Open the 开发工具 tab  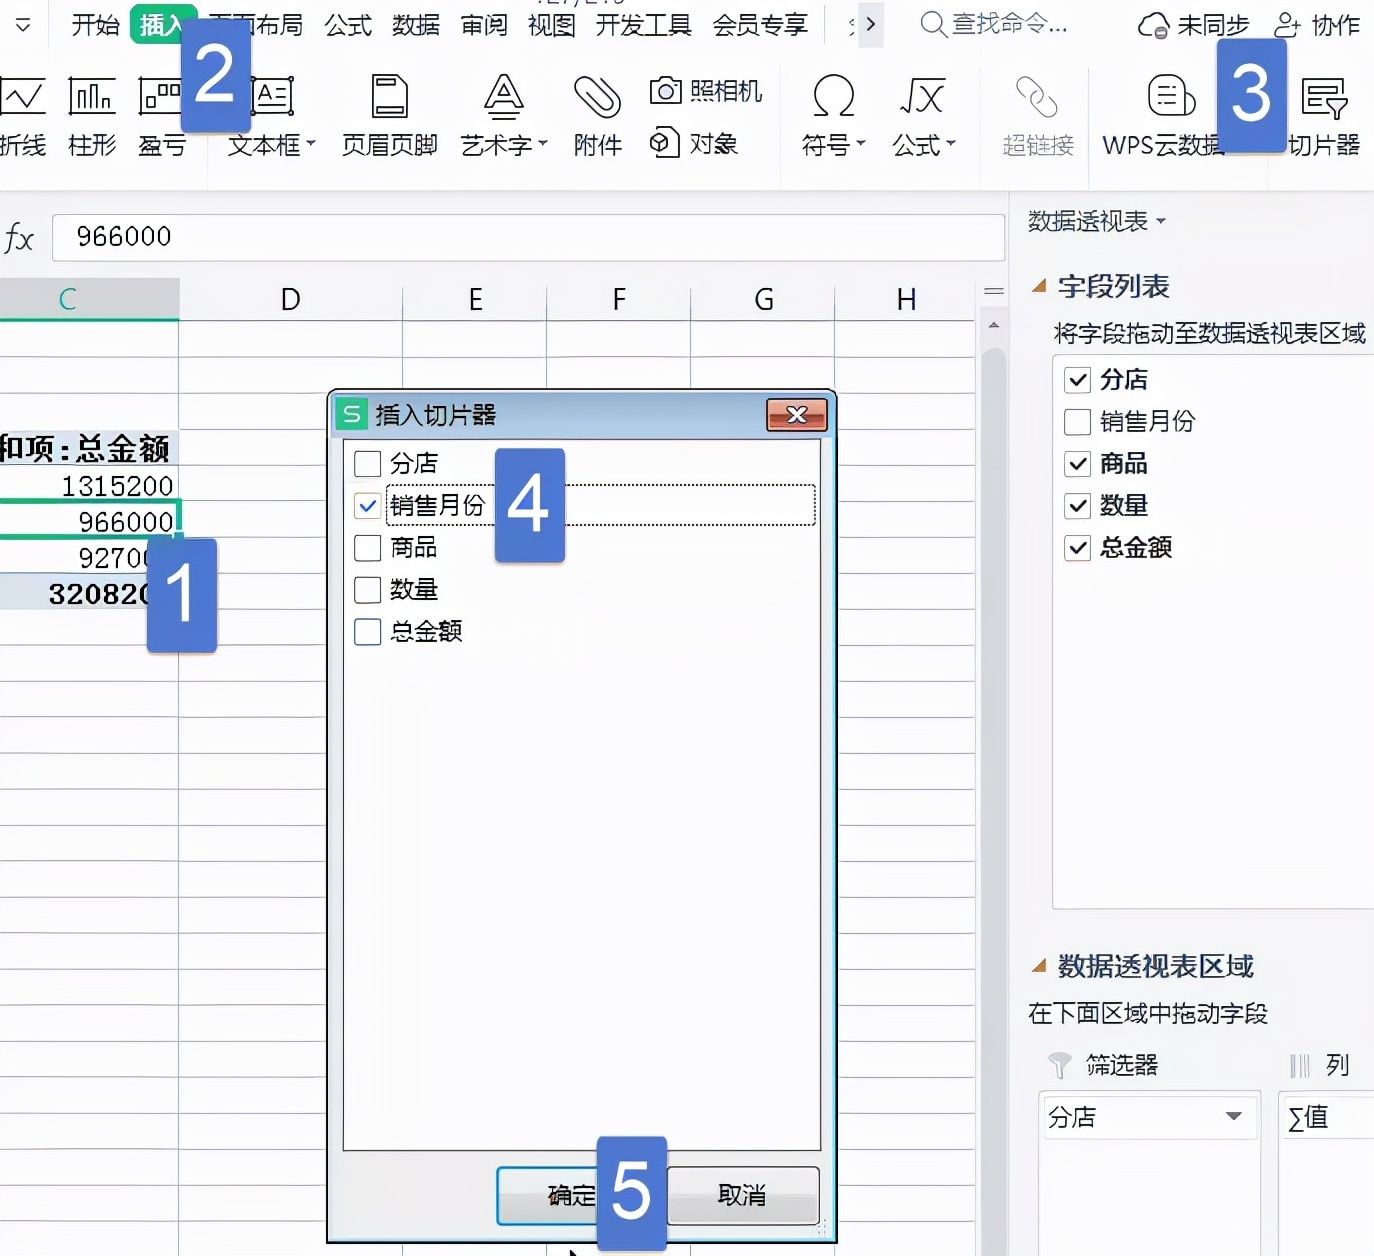pos(644,25)
